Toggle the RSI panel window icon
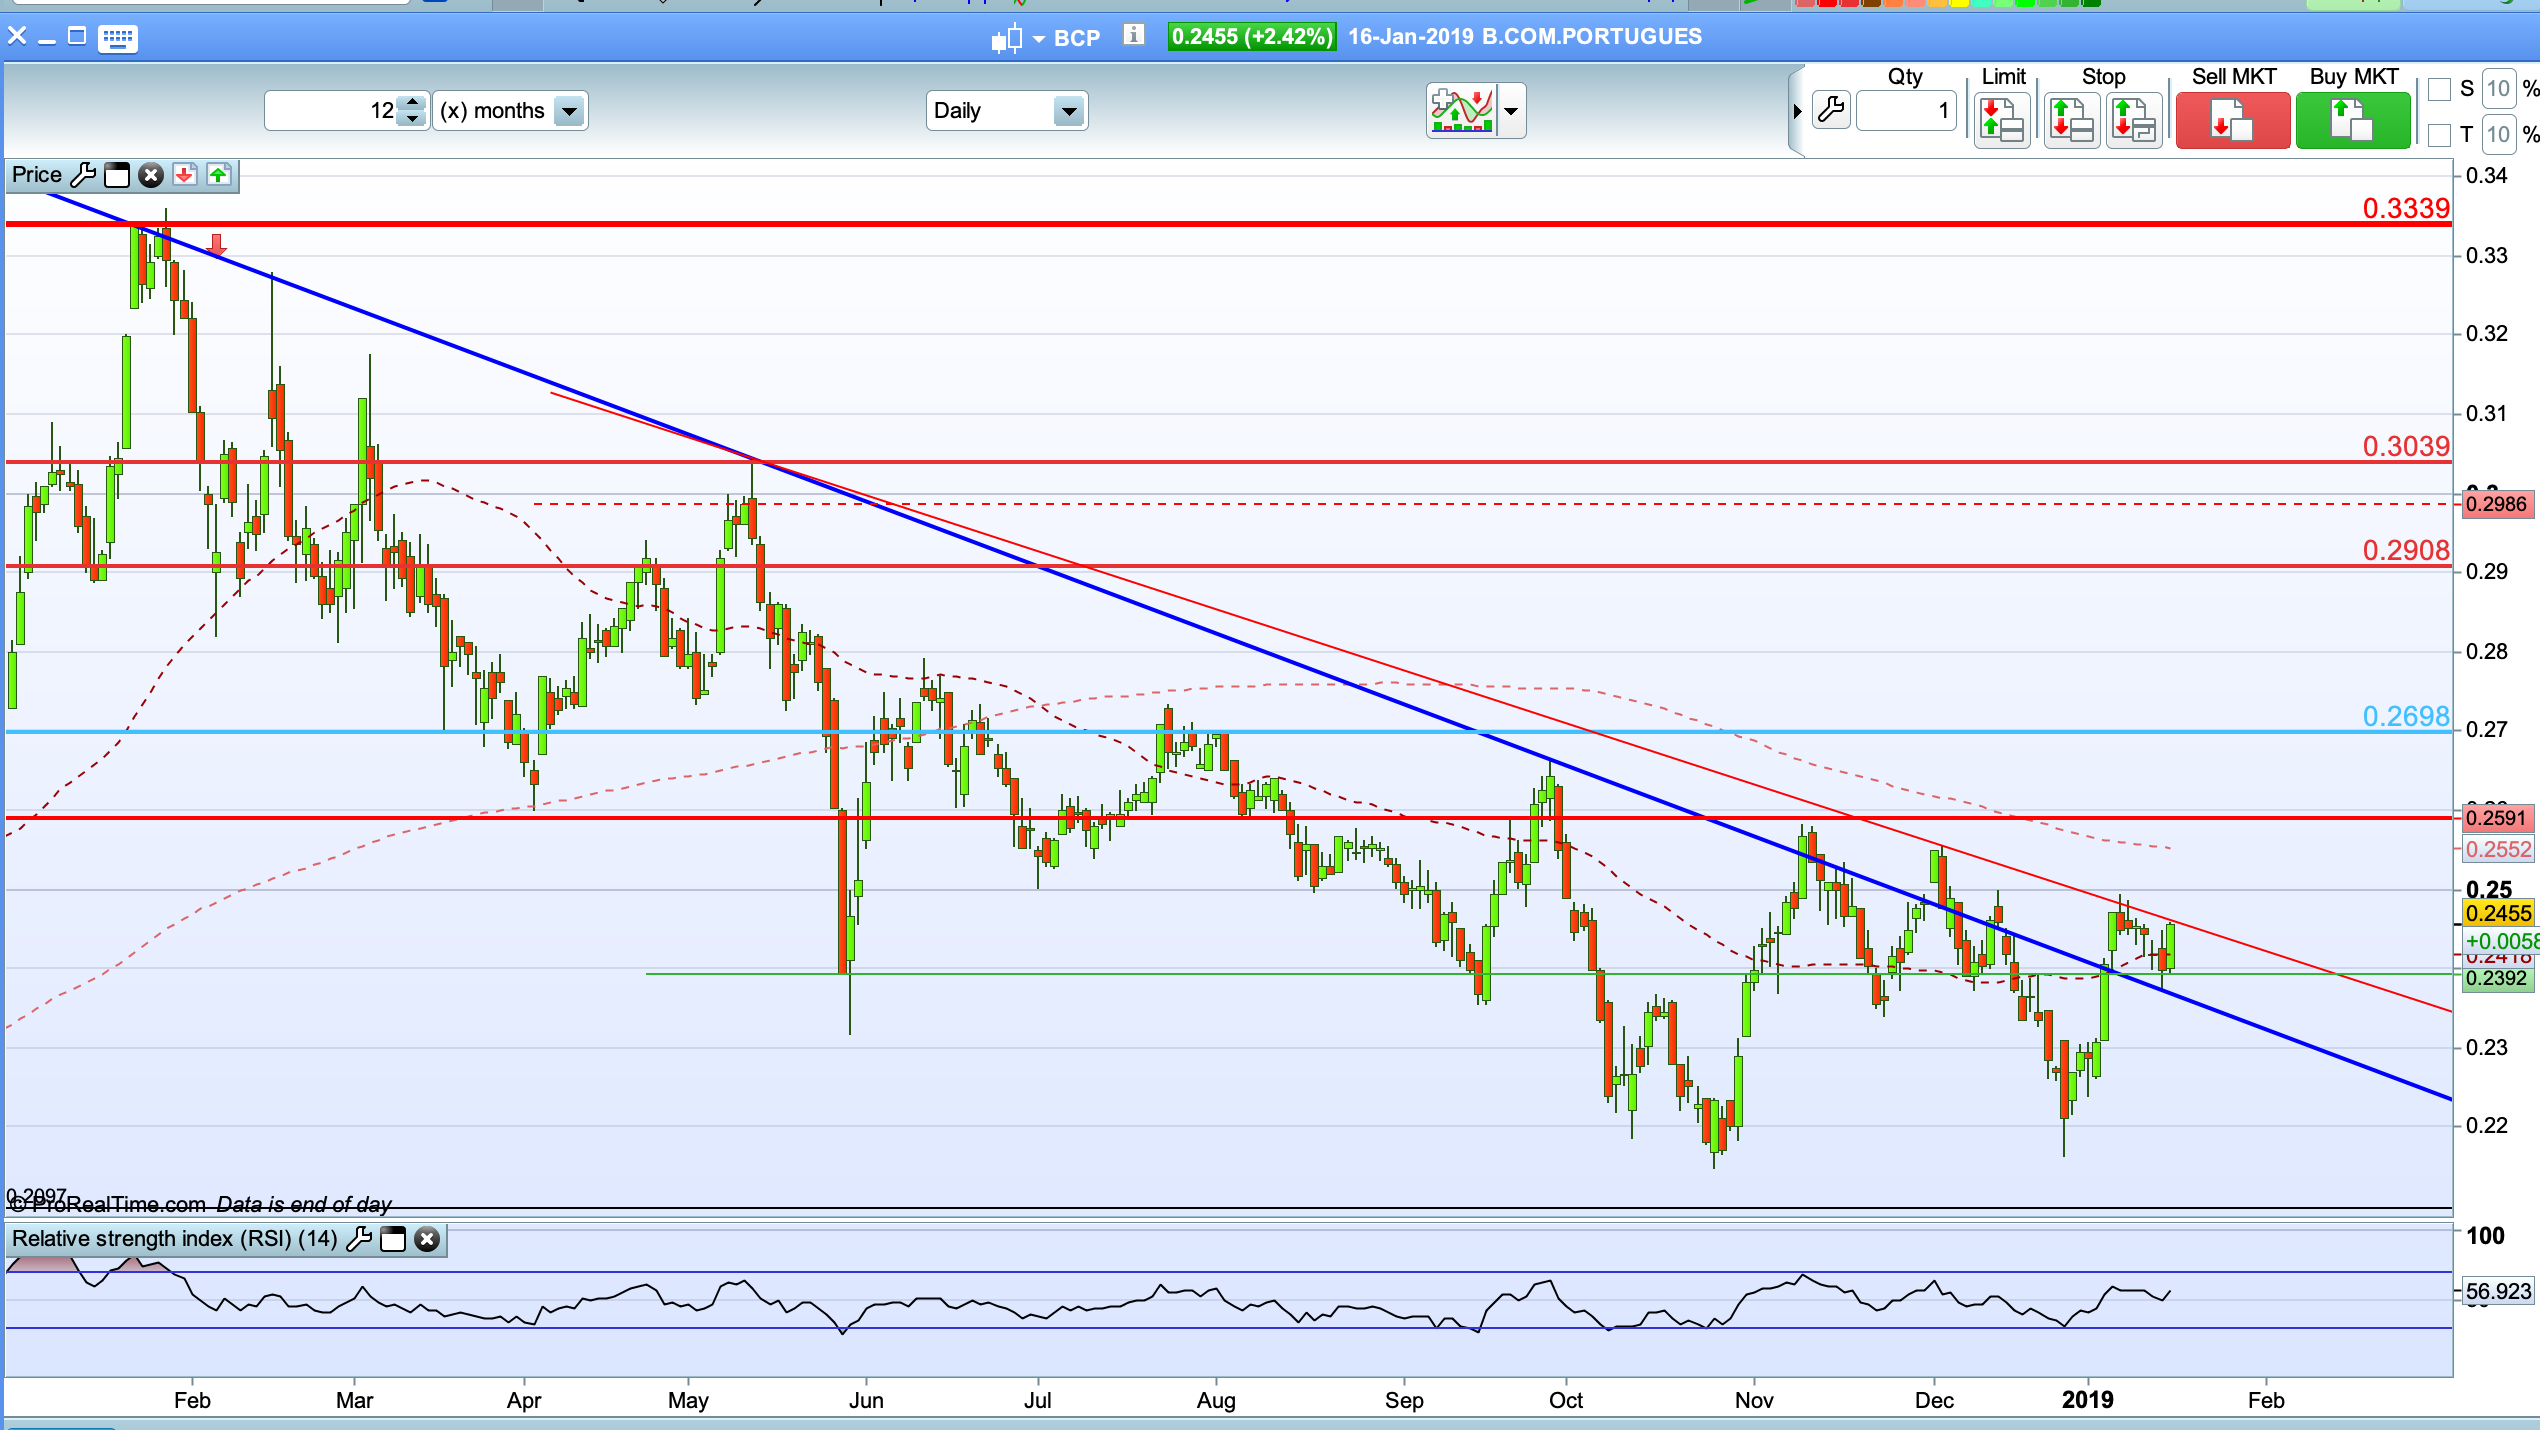This screenshot has width=2540, height=1430. pyautogui.click(x=394, y=1240)
